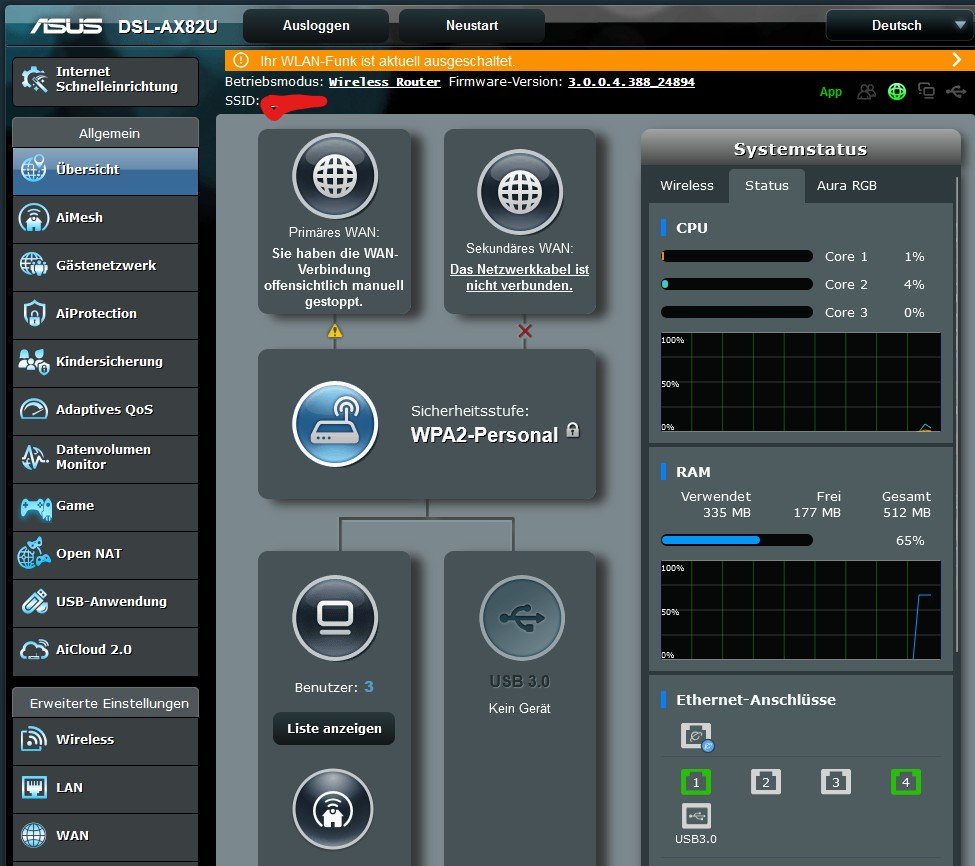Click the '335 MB' Verwendet value
Image resolution: width=975 pixels, height=866 pixels.
(x=726, y=512)
